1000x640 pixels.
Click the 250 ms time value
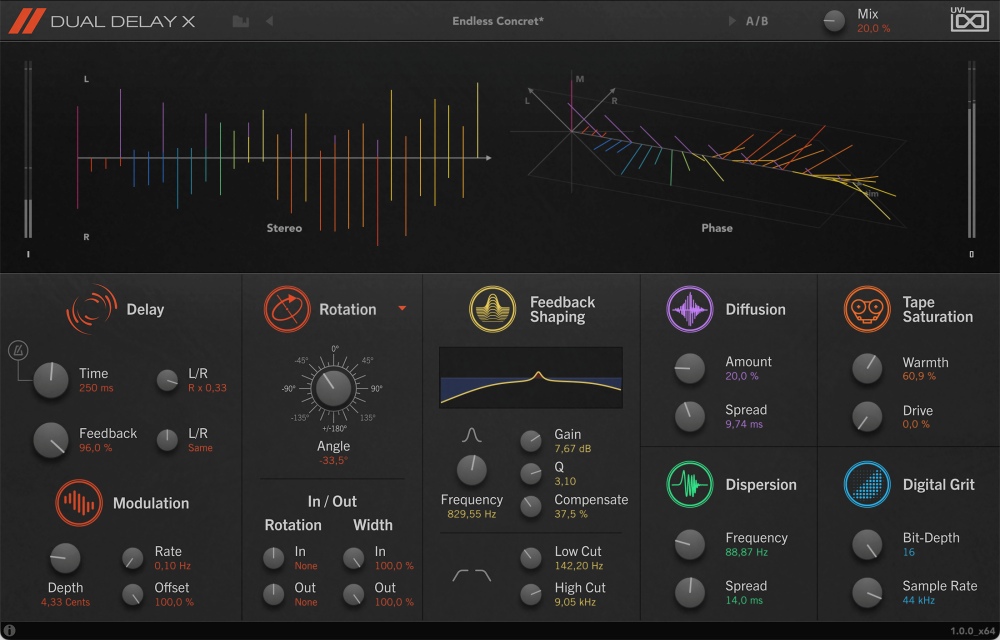tap(96, 388)
